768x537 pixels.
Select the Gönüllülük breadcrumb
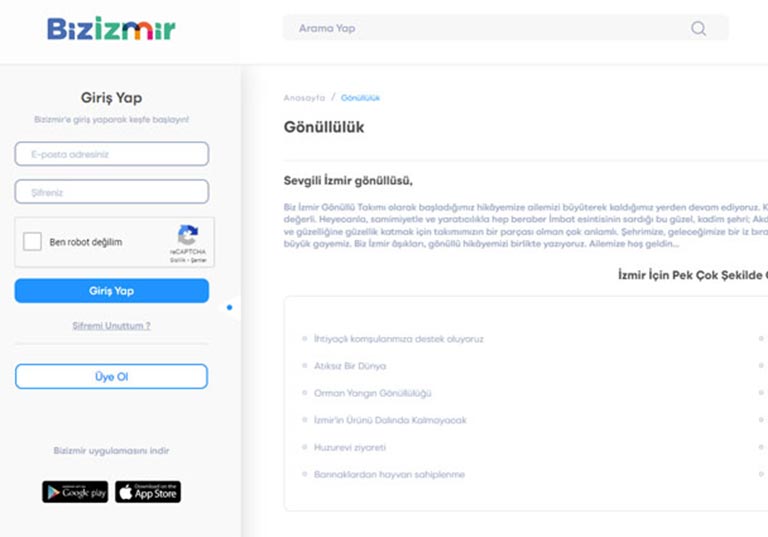pyautogui.click(x=360, y=98)
